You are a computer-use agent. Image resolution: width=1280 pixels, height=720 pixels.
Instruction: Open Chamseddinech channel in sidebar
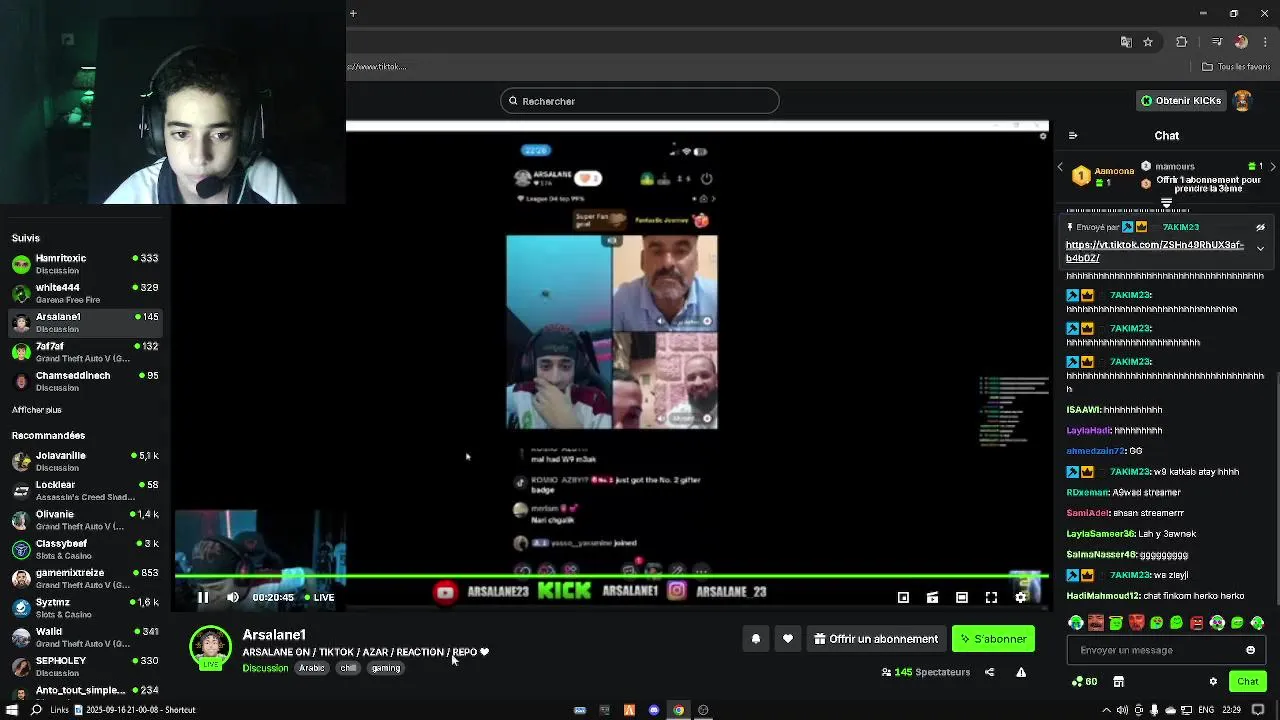[x=86, y=381]
